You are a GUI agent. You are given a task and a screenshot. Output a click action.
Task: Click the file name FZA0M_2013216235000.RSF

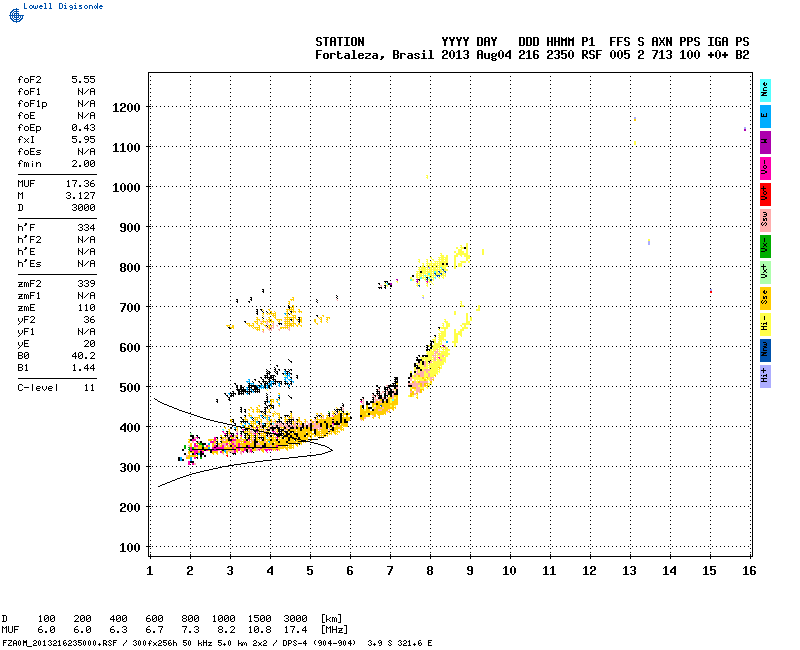click(x=60, y=643)
